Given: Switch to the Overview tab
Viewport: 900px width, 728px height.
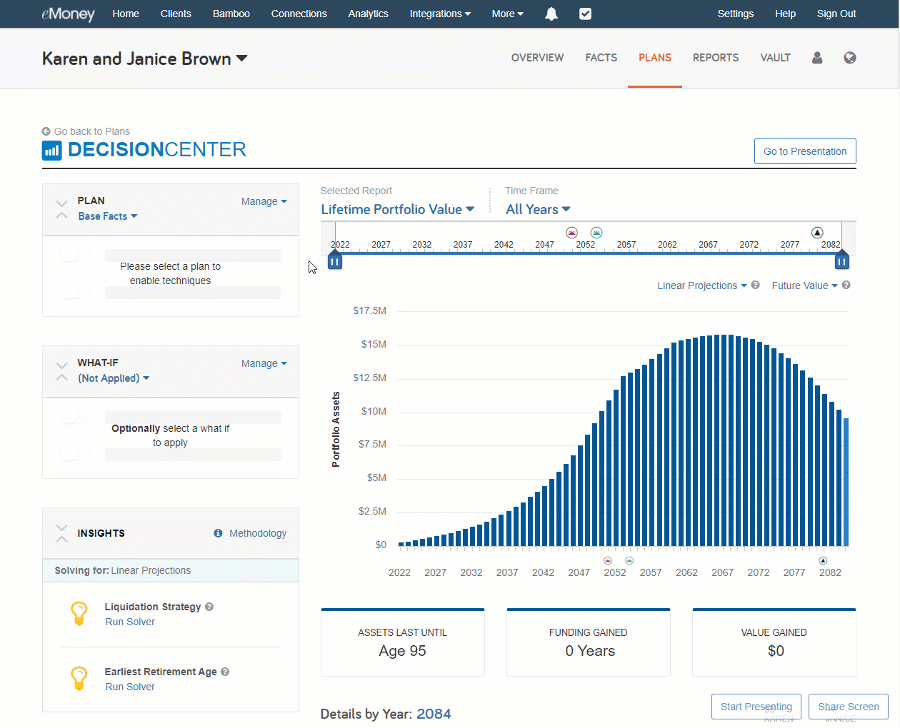Looking at the screenshot, I should click(537, 57).
